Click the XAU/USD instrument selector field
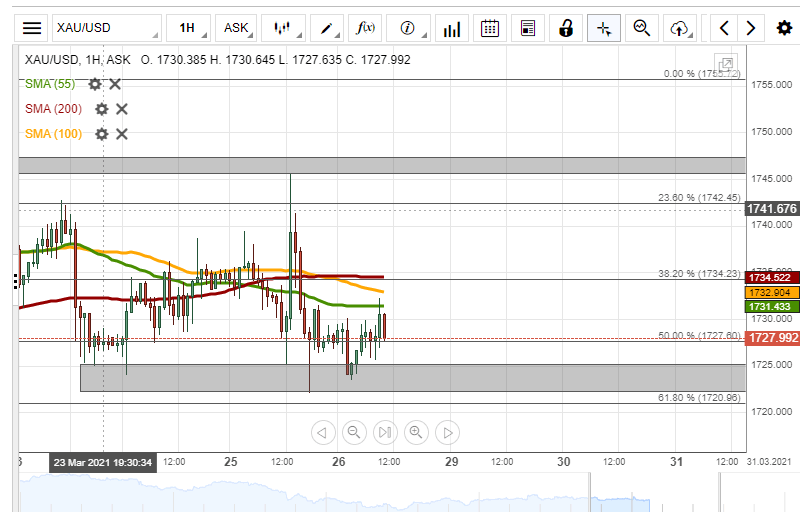This screenshot has width=811, height=529. coord(105,28)
